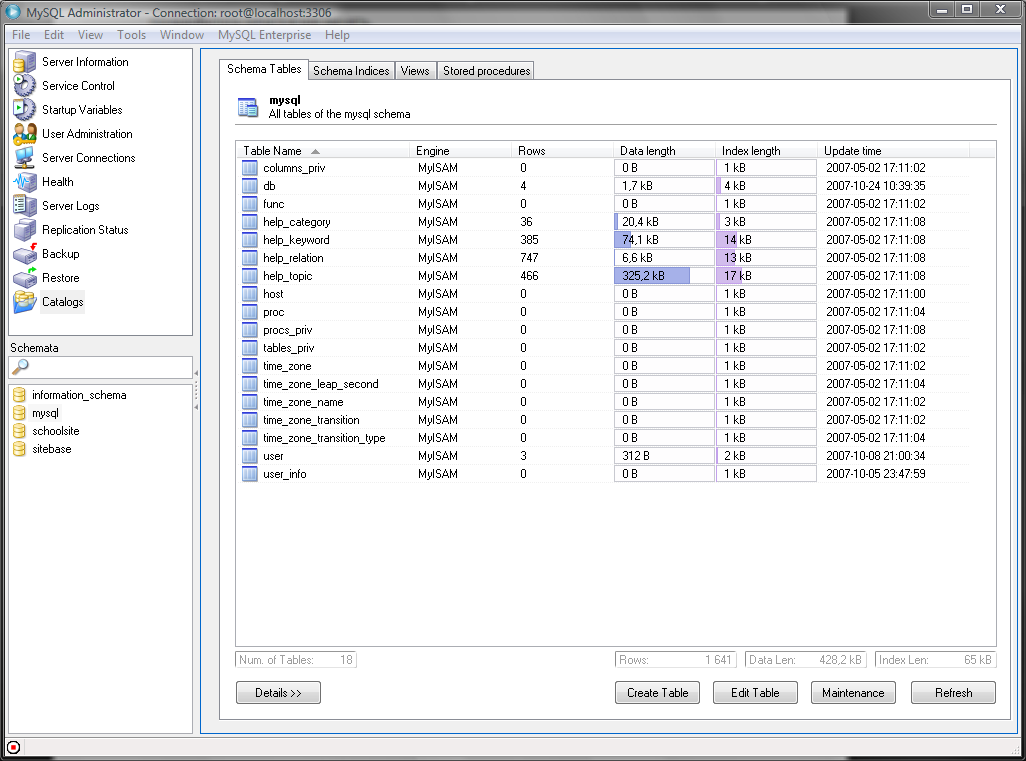Open User Administration icon in sidebar
The width and height of the screenshot is (1026, 761).
pos(25,134)
